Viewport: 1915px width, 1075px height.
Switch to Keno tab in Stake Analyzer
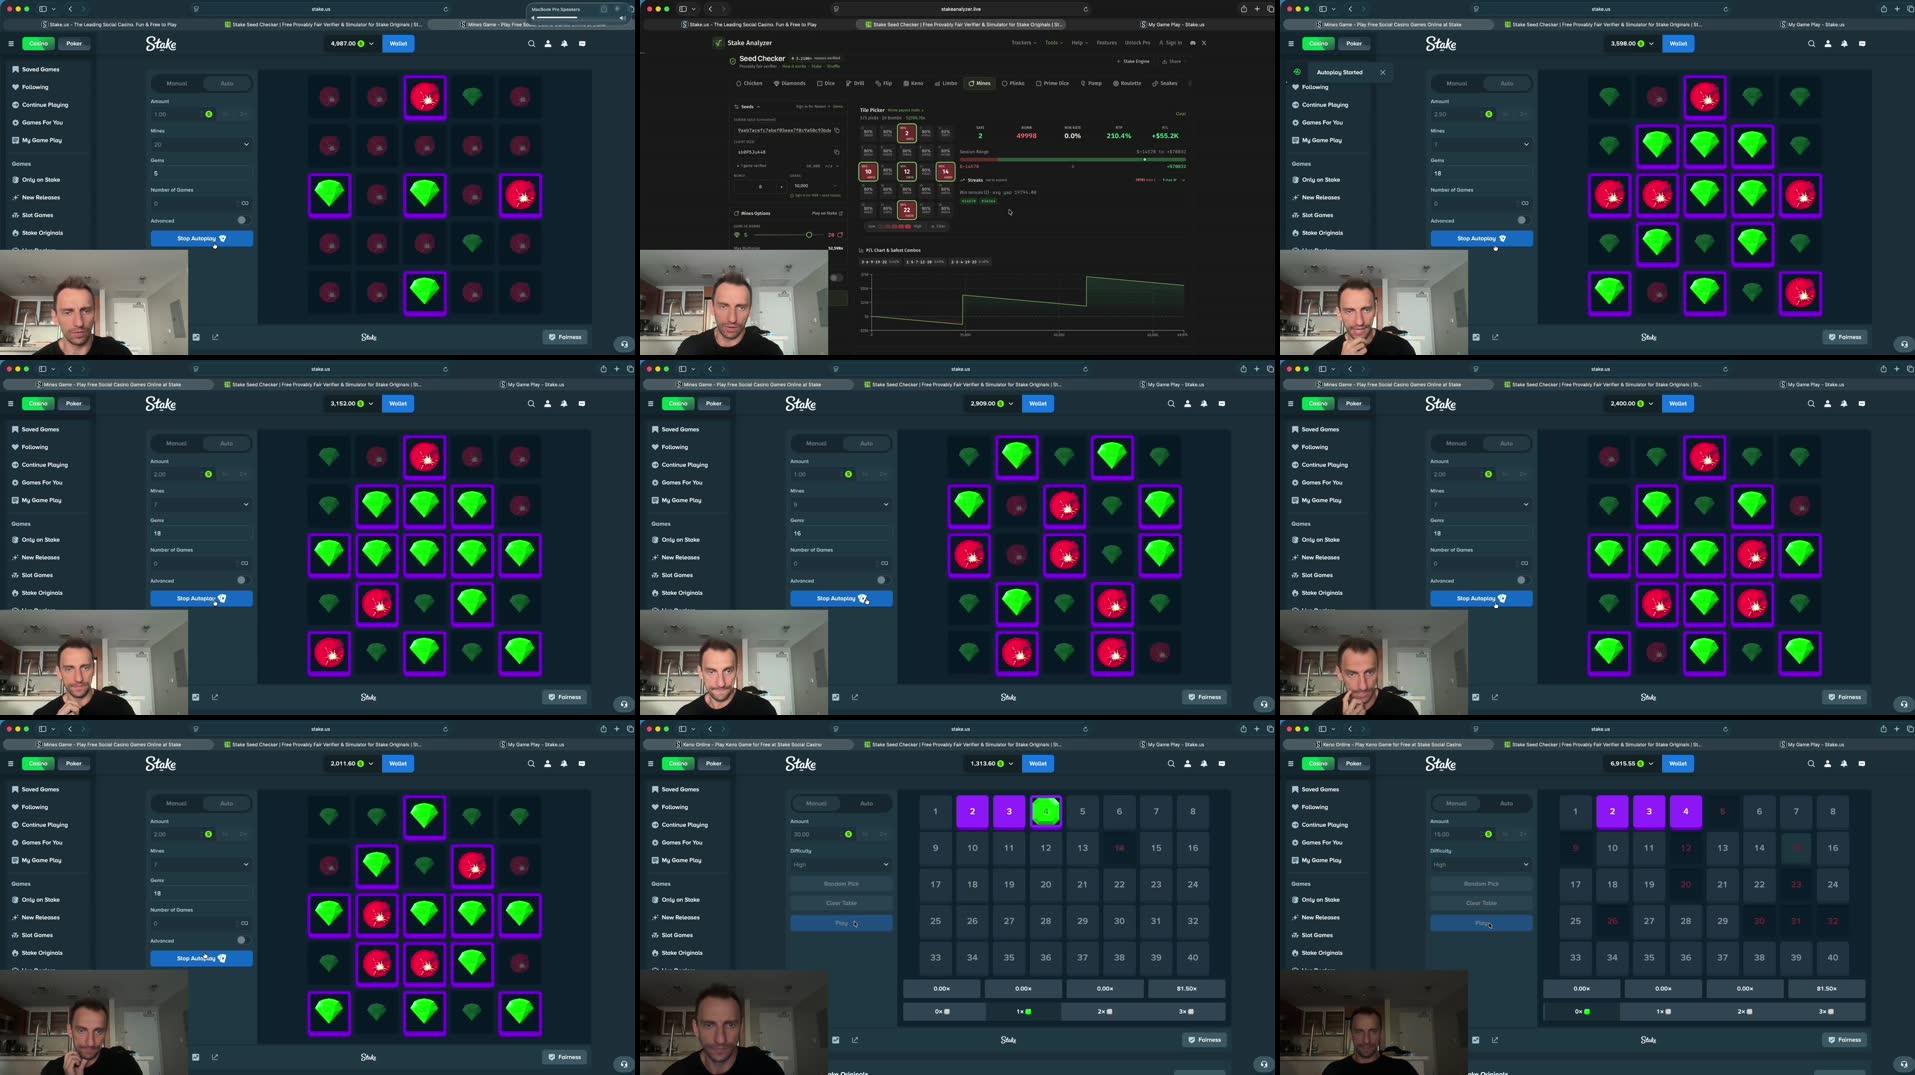point(913,83)
